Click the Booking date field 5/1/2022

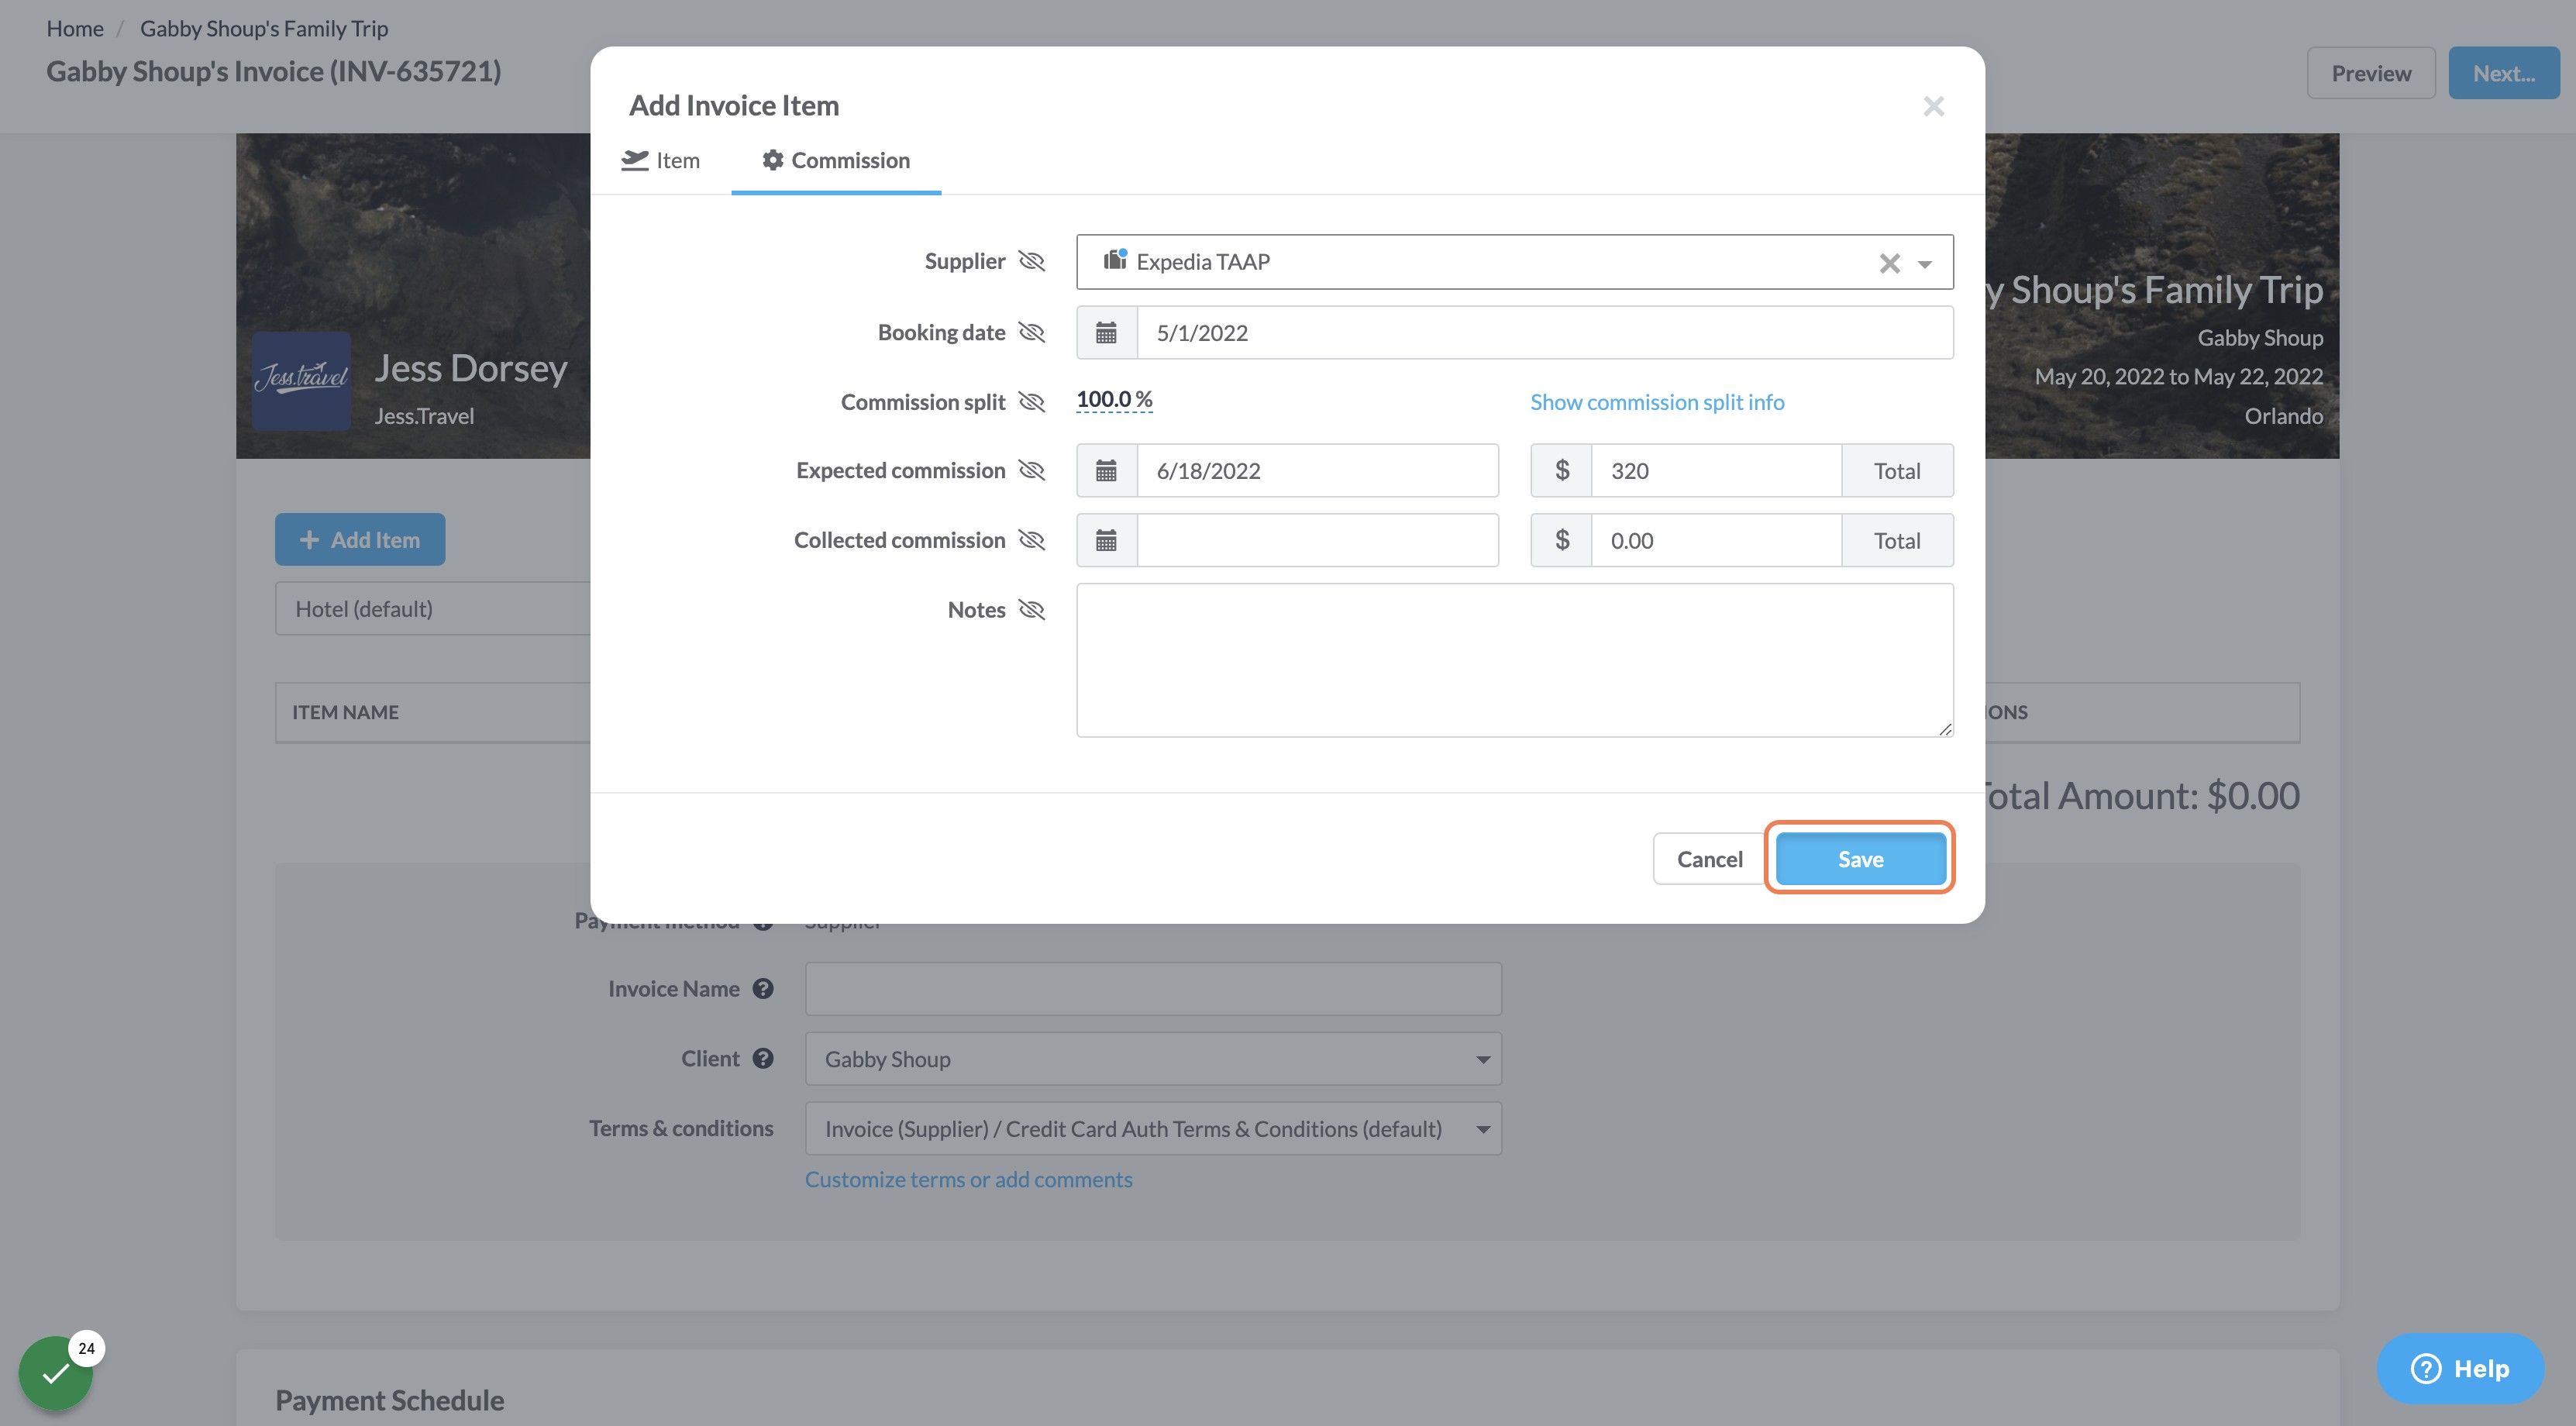pyautogui.click(x=1544, y=333)
